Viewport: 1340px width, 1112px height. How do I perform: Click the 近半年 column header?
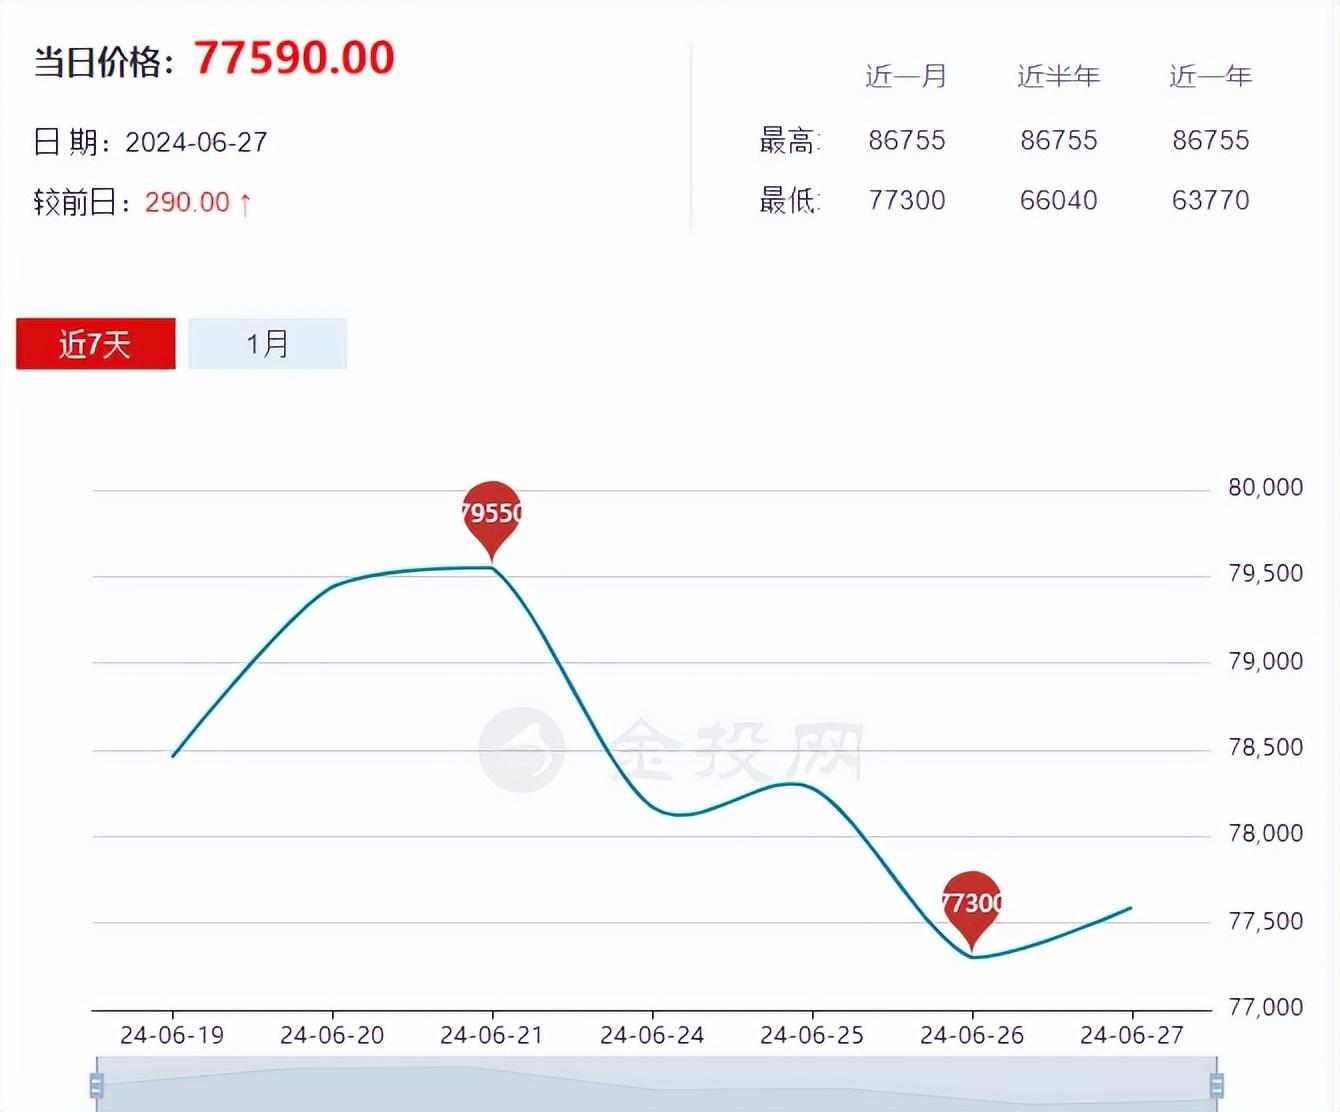coord(1058,76)
